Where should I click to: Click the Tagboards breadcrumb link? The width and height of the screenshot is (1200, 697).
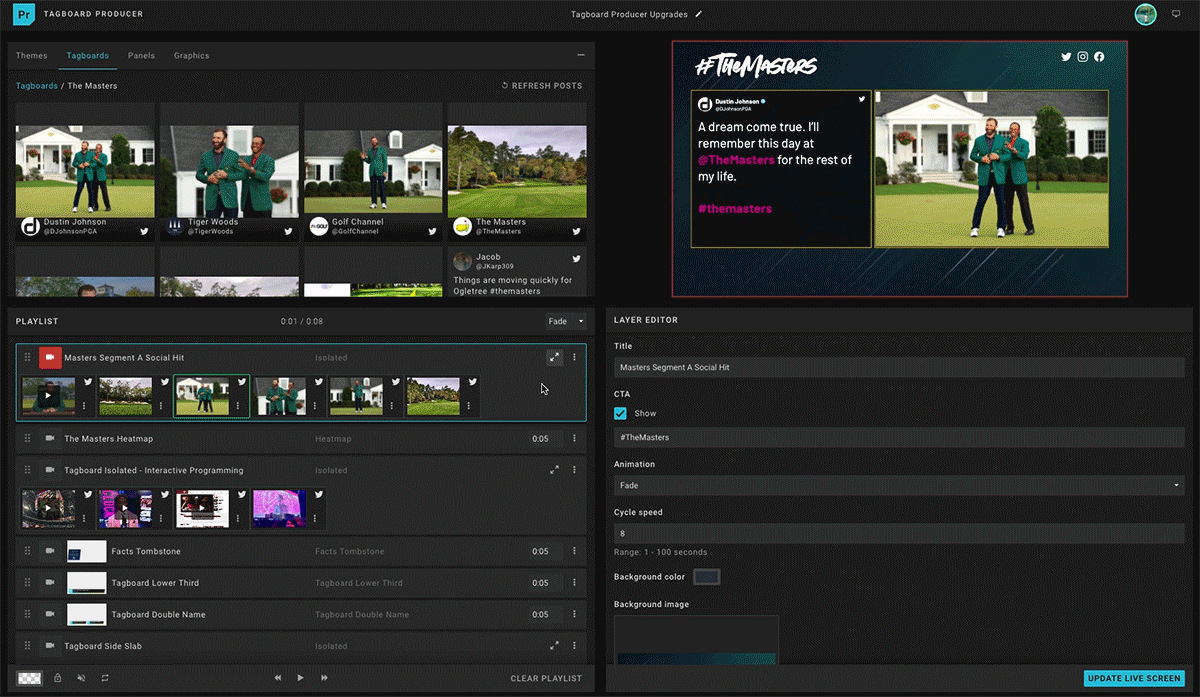37,86
